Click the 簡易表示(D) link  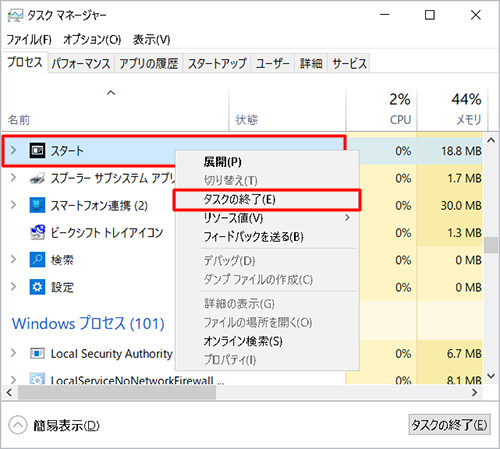[x=66, y=426]
